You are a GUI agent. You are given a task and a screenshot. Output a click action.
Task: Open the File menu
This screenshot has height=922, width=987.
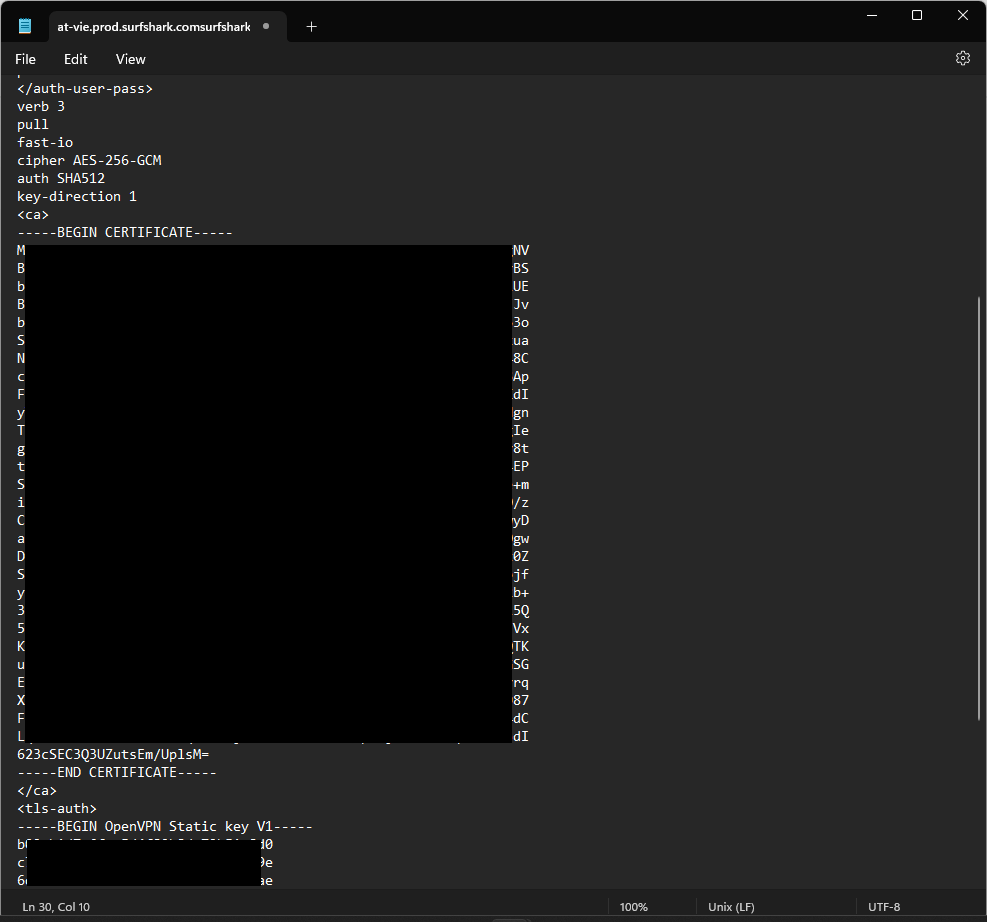click(x=26, y=59)
